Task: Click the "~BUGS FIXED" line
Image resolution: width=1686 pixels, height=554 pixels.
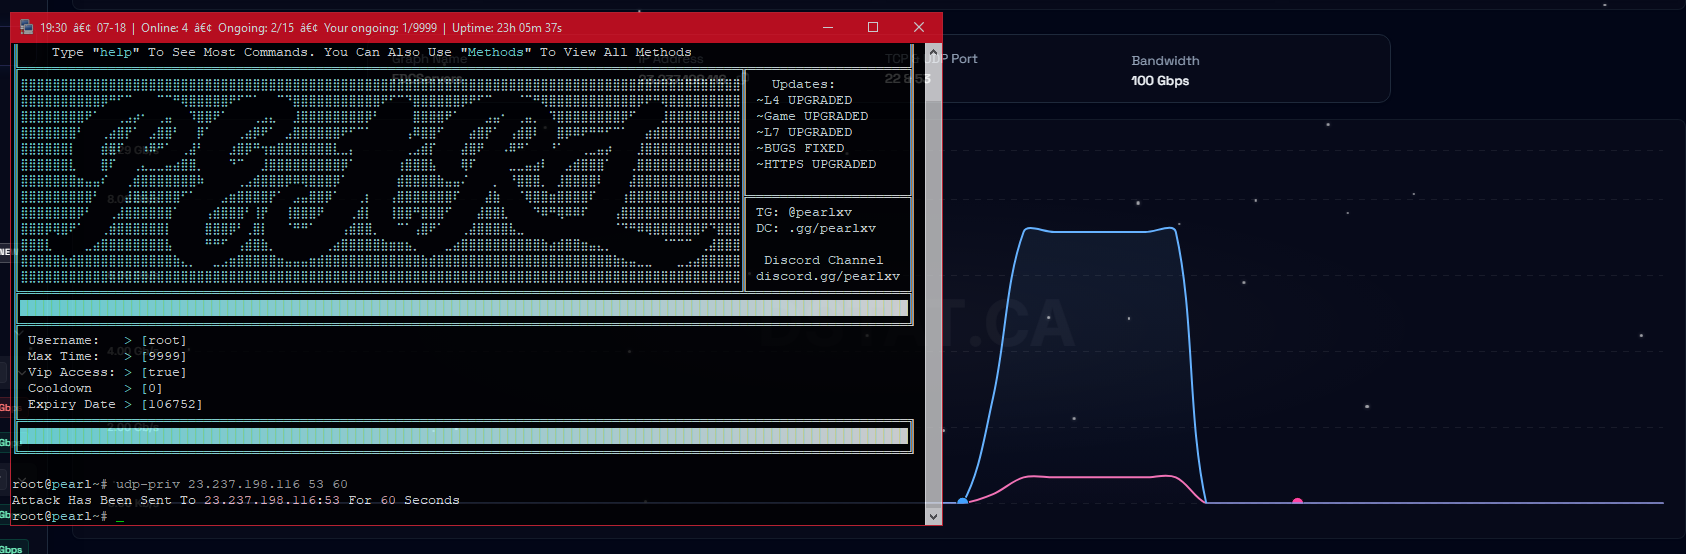Action: tap(800, 148)
